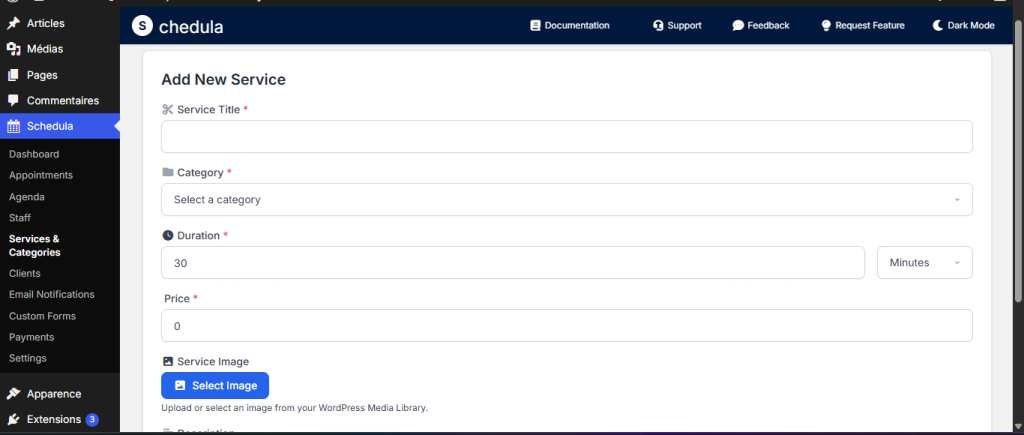Click the Duration value field
The width and height of the screenshot is (1024, 435).
512,263
